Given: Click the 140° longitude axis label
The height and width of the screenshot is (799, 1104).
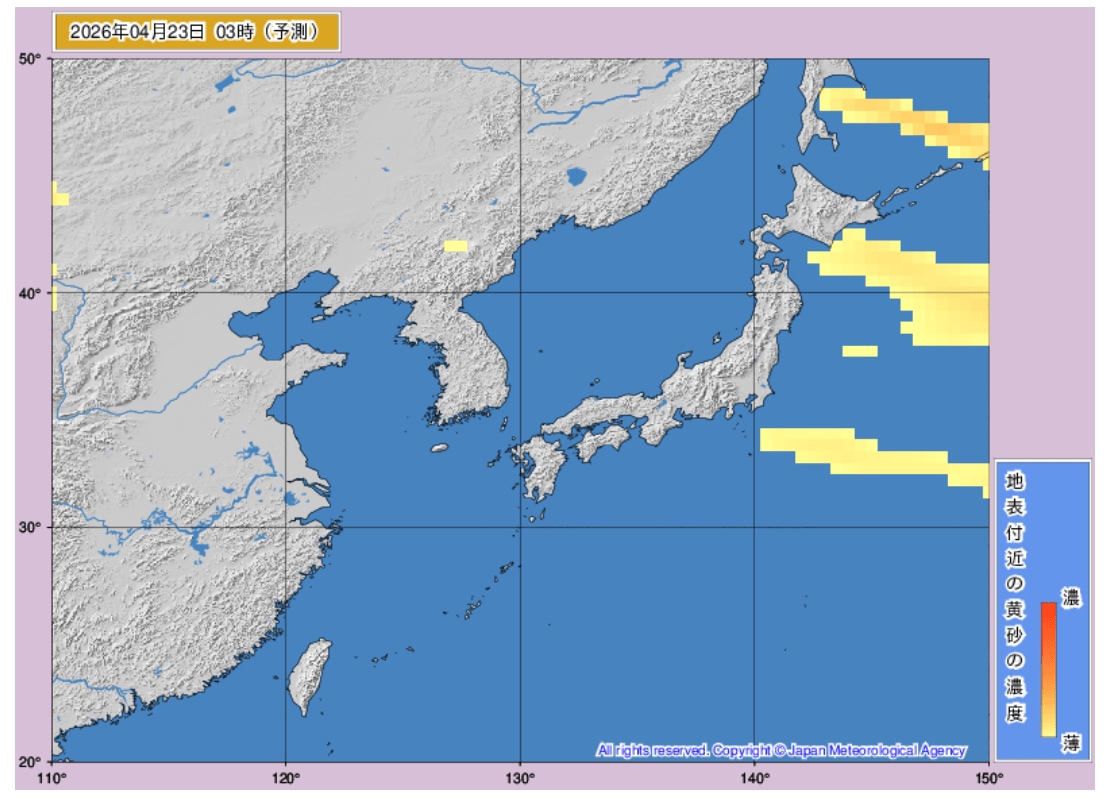Looking at the screenshot, I should point(754,777).
